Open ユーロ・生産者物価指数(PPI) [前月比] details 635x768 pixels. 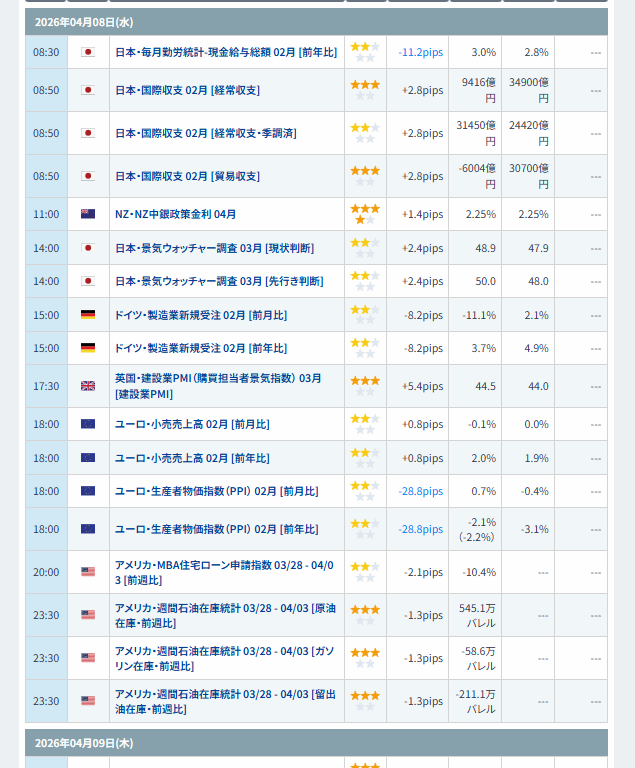tap(216, 491)
